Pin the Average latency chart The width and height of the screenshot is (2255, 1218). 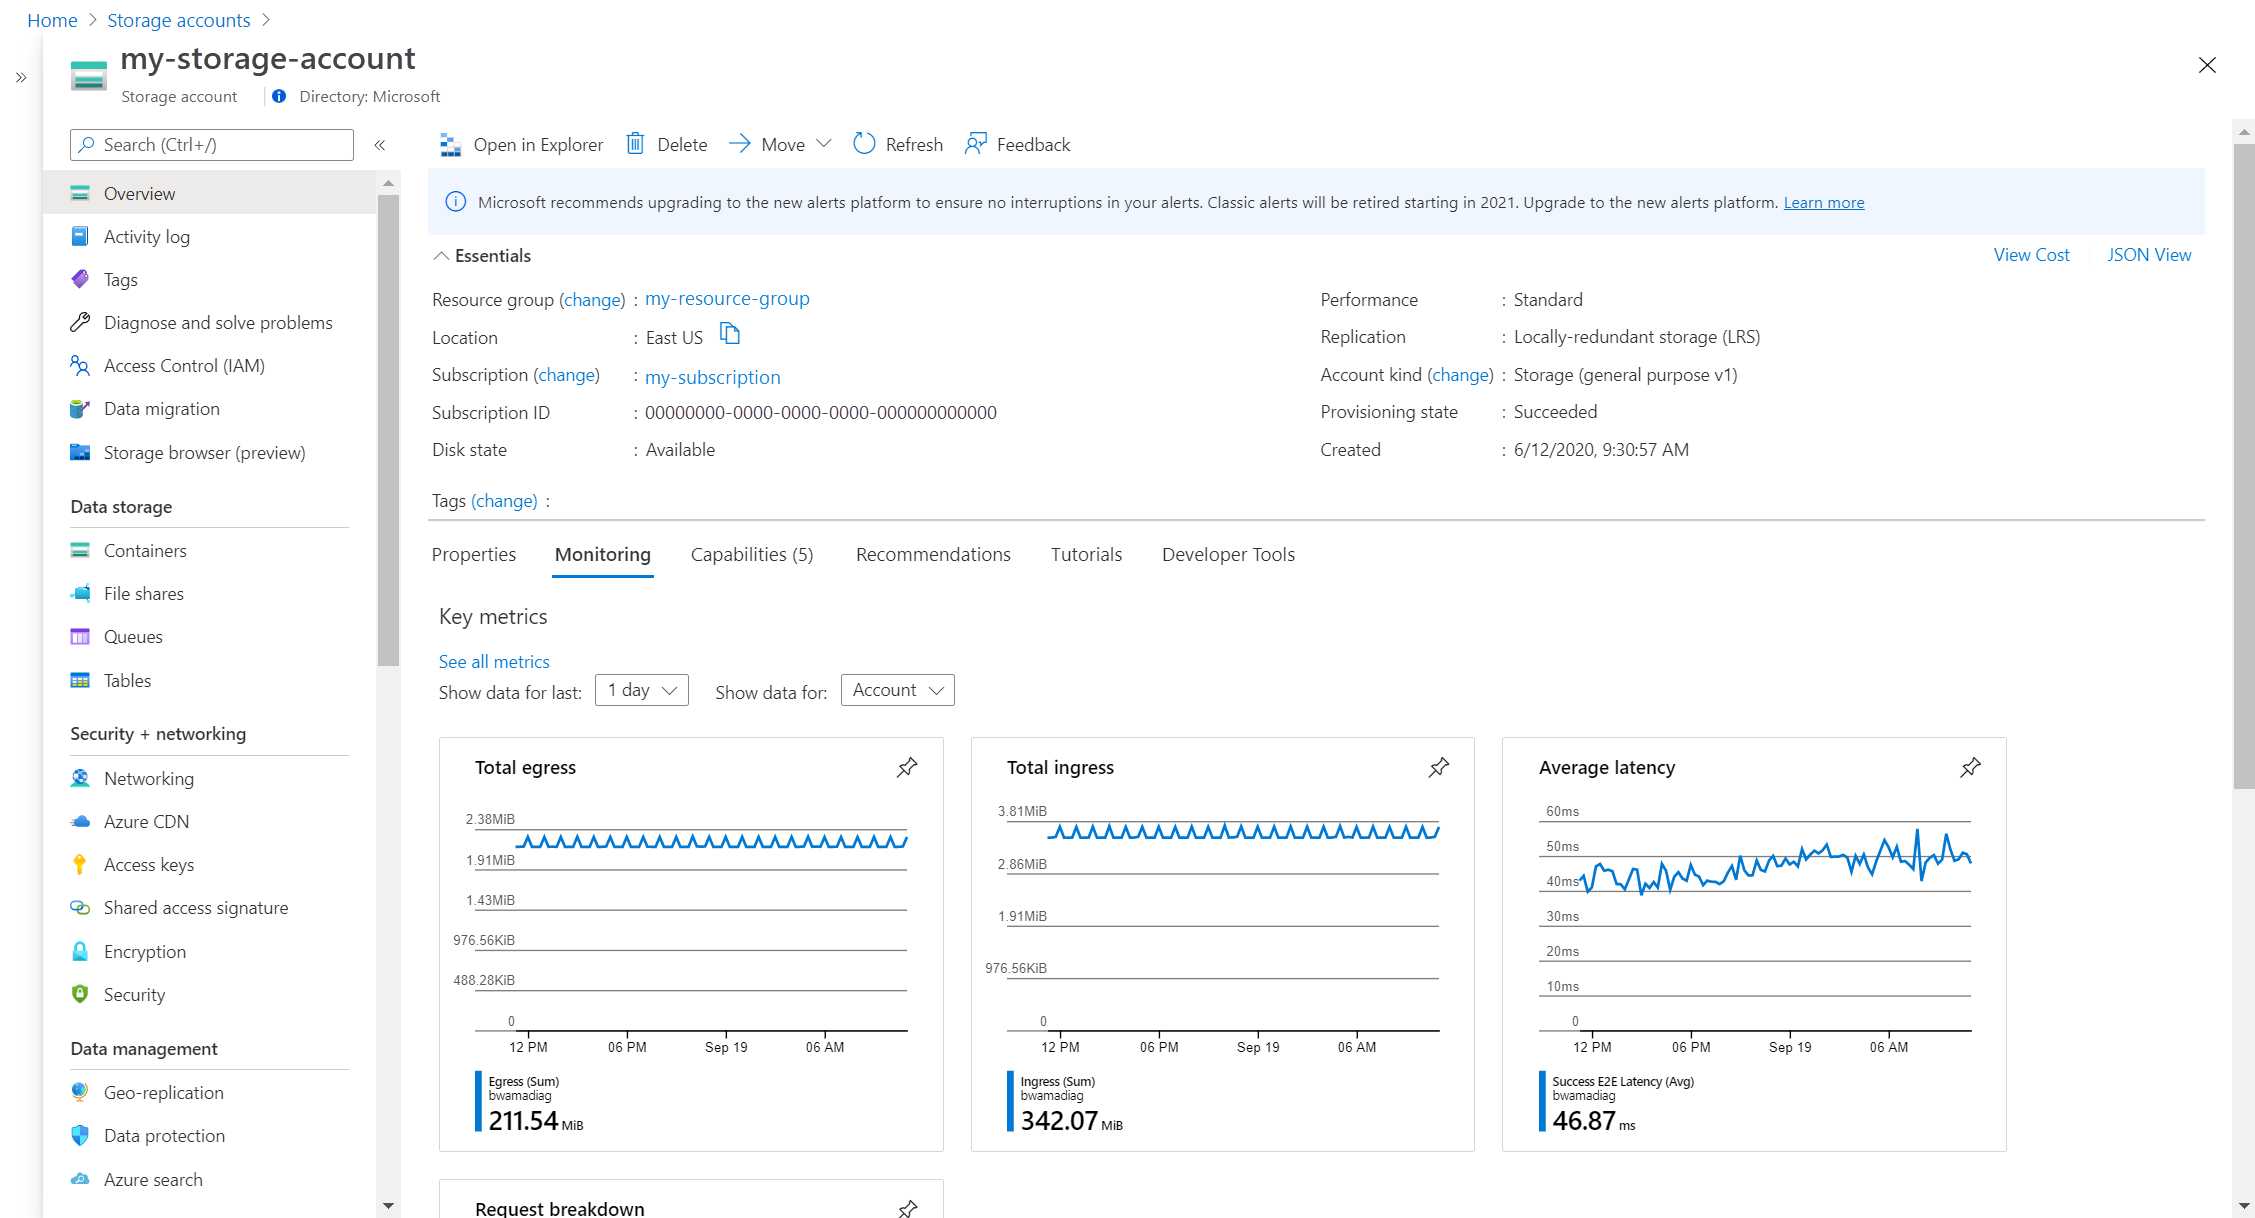tap(1970, 767)
